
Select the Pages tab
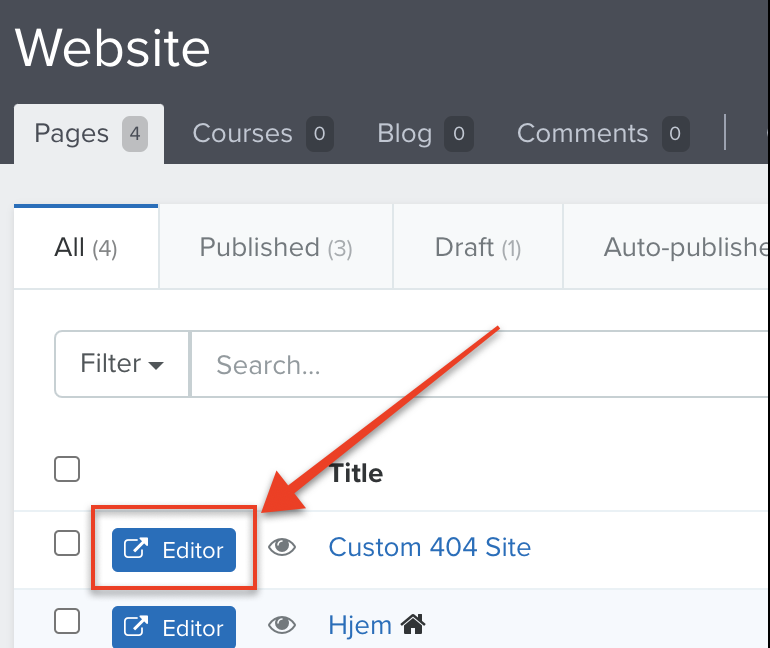point(89,134)
